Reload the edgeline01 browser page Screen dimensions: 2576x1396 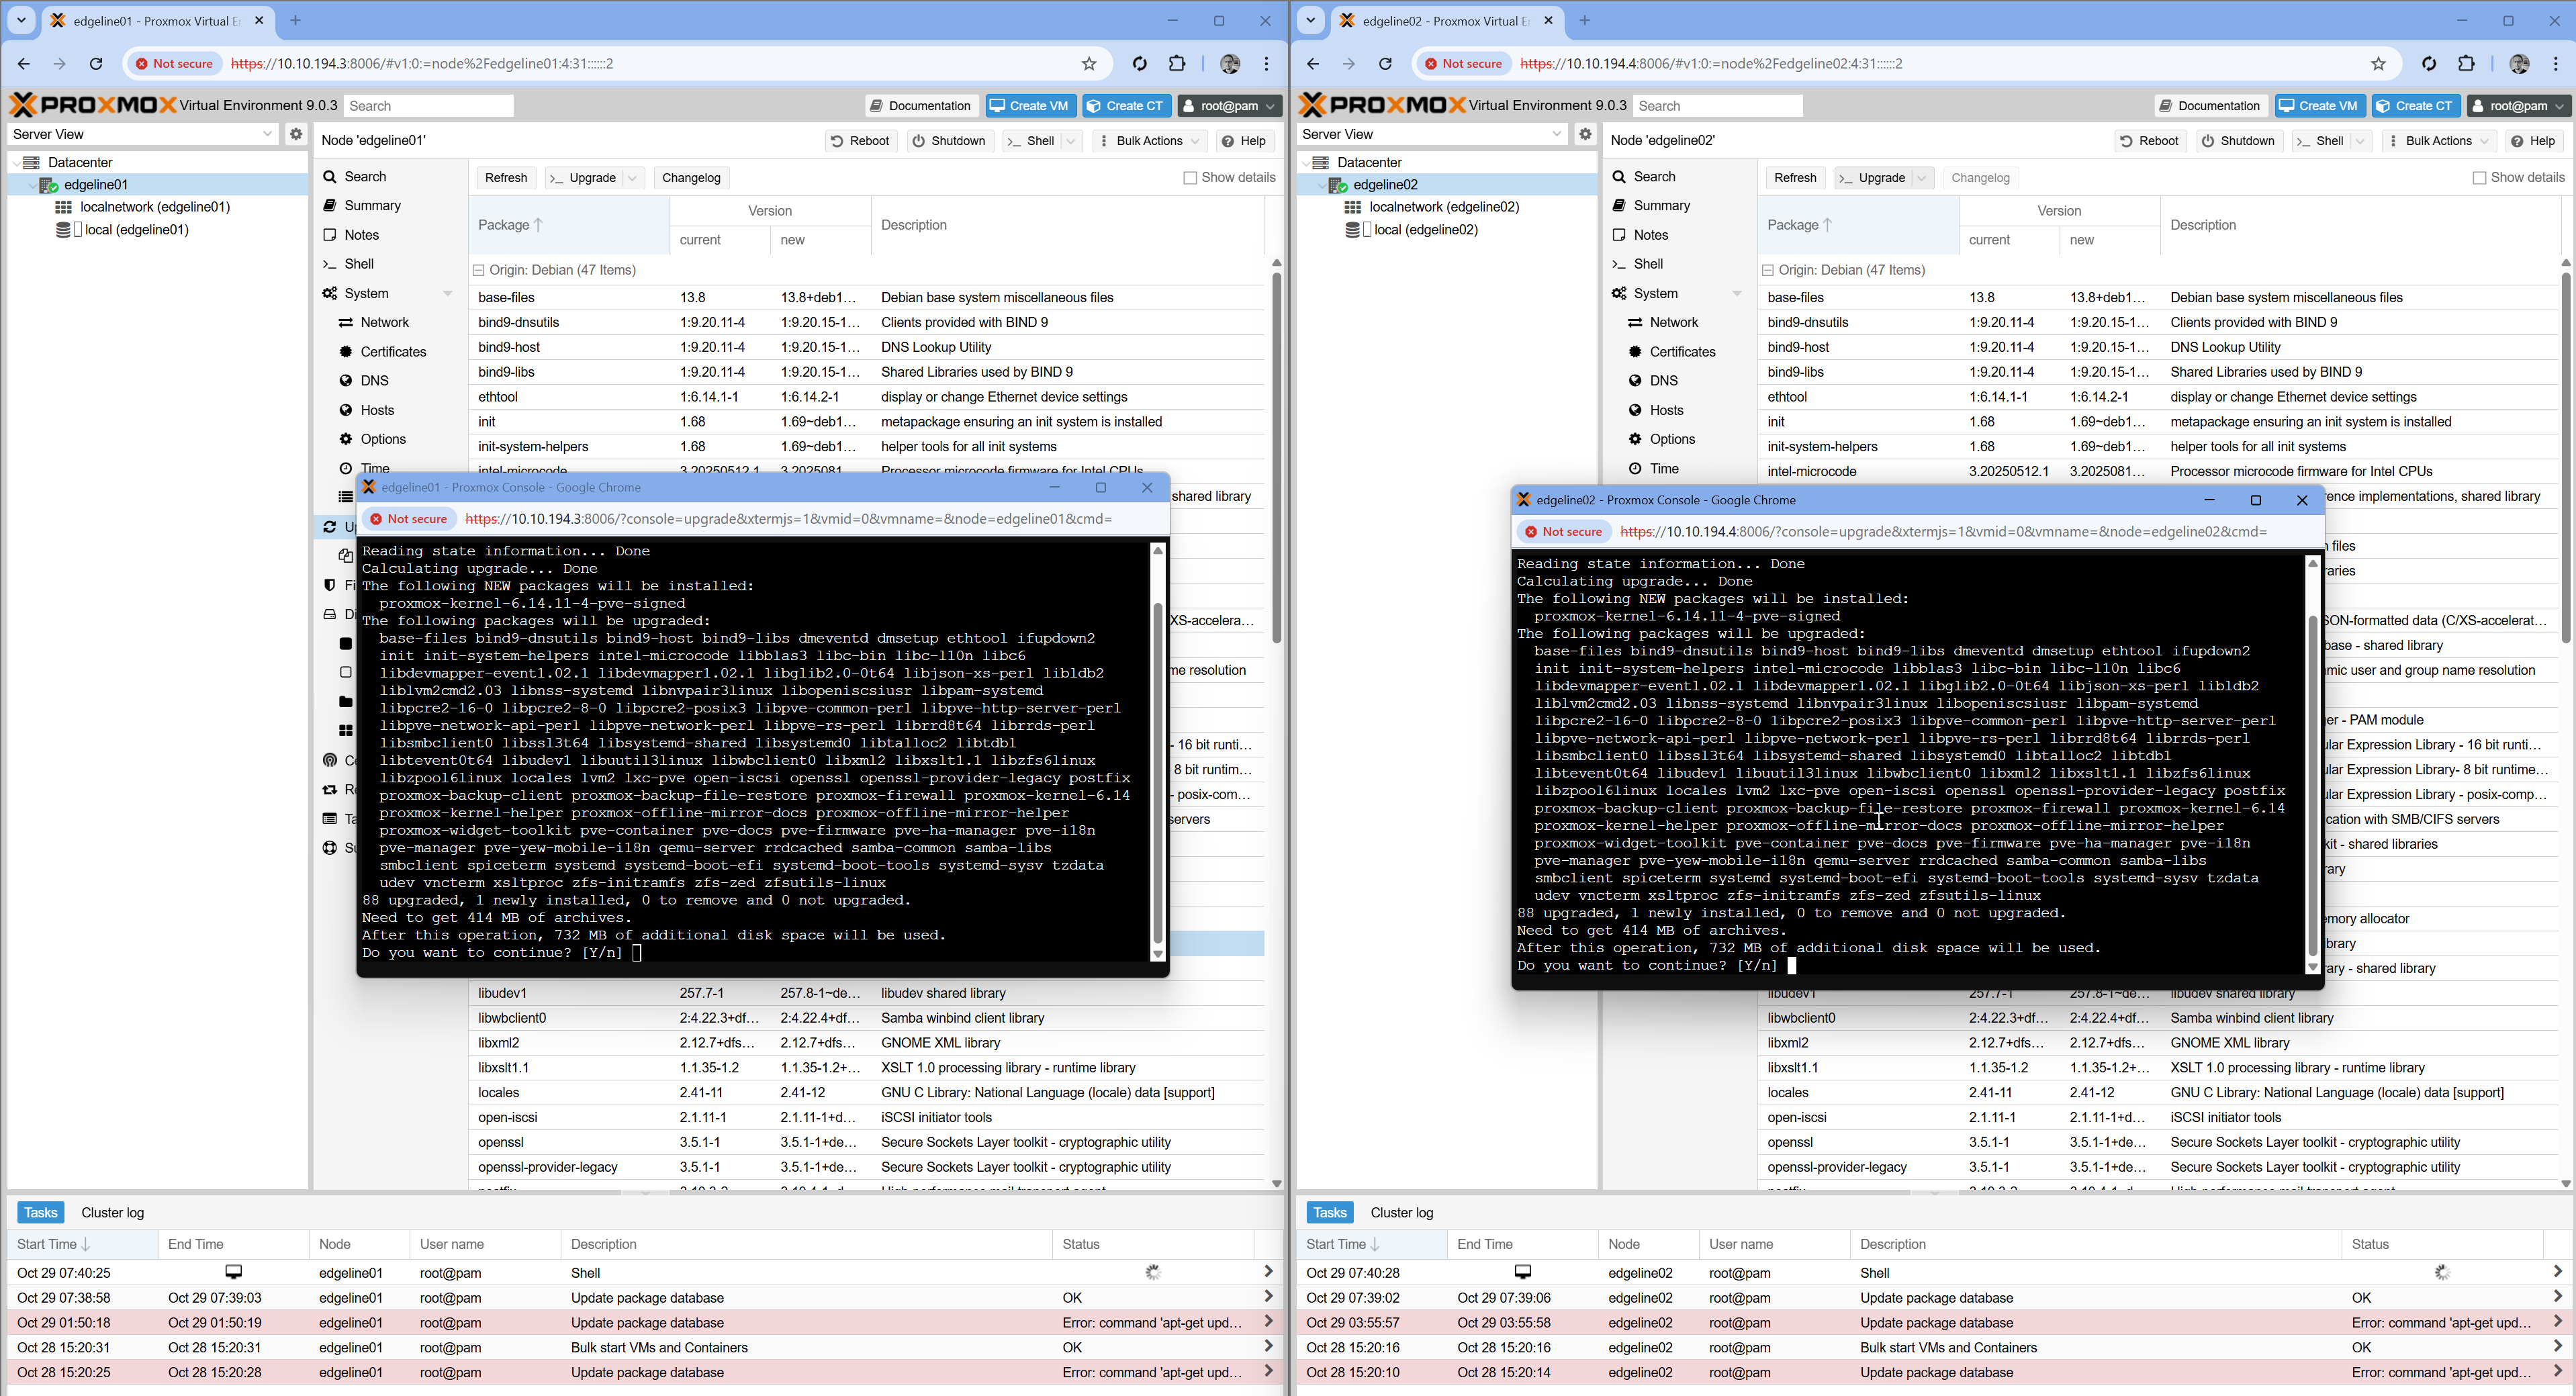point(96,64)
